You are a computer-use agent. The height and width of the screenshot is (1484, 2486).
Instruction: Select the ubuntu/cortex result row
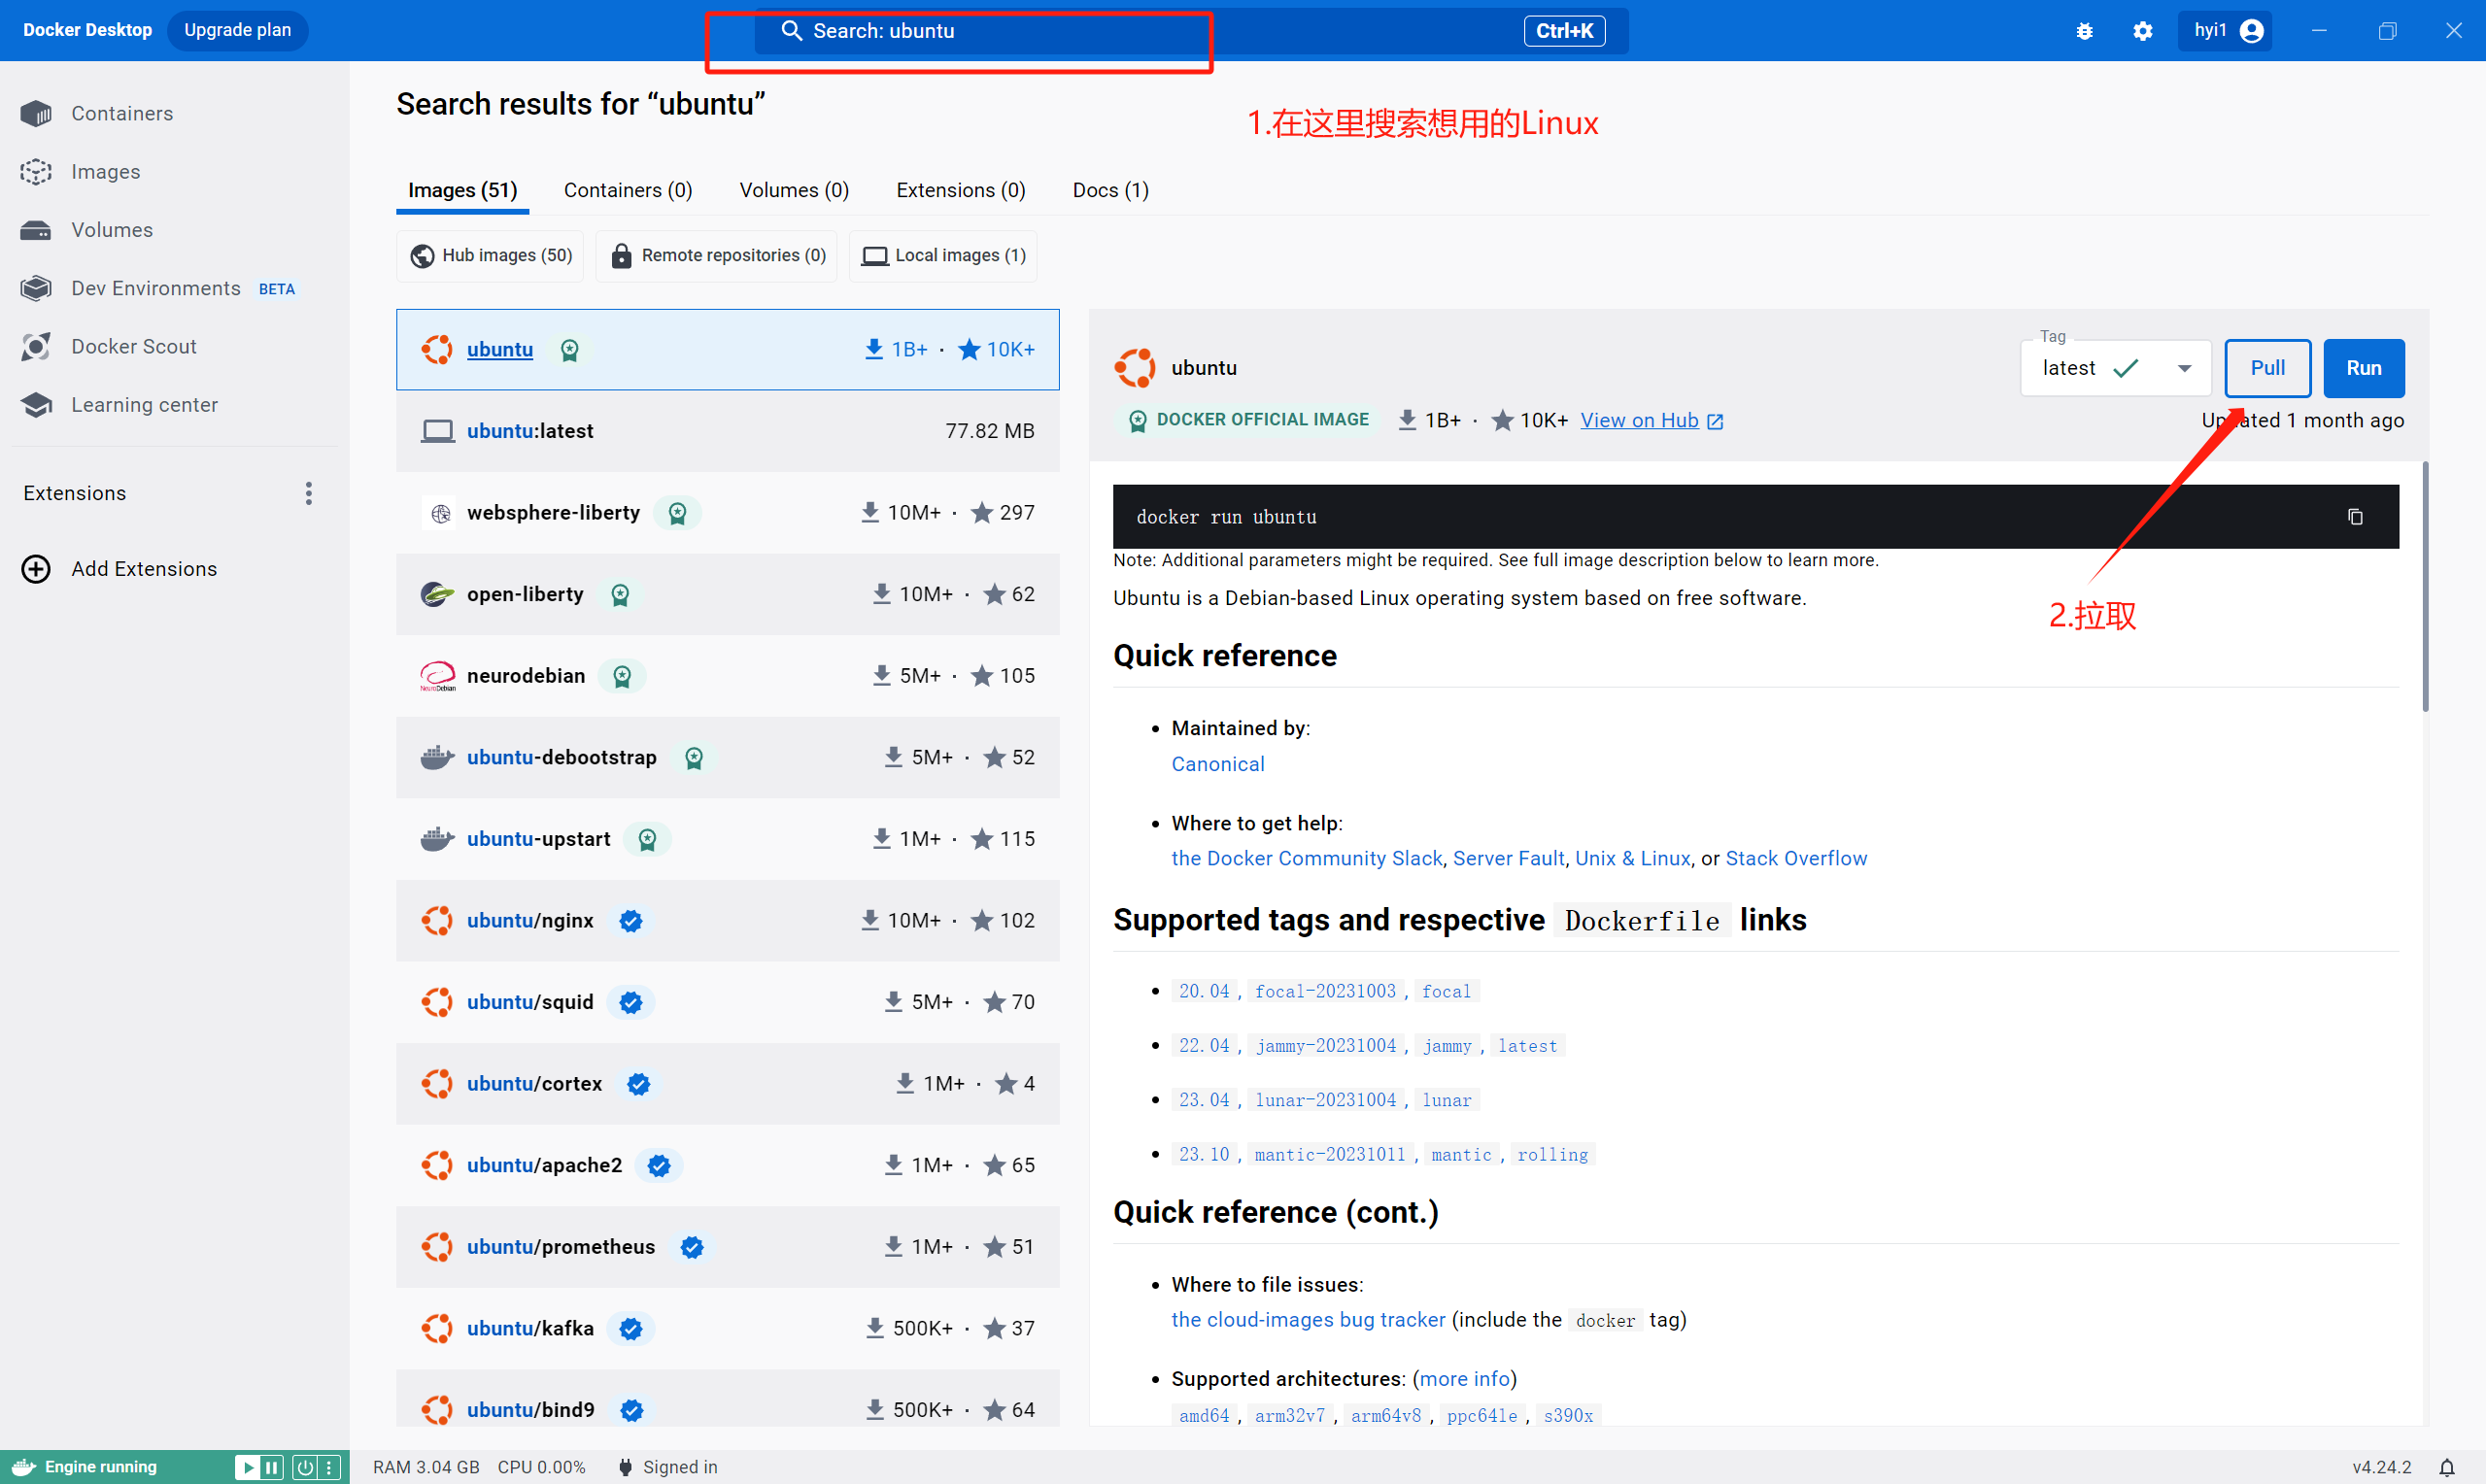(727, 1084)
